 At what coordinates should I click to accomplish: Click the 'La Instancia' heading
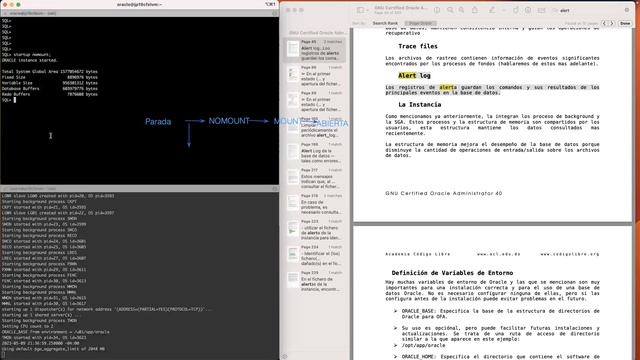point(420,105)
